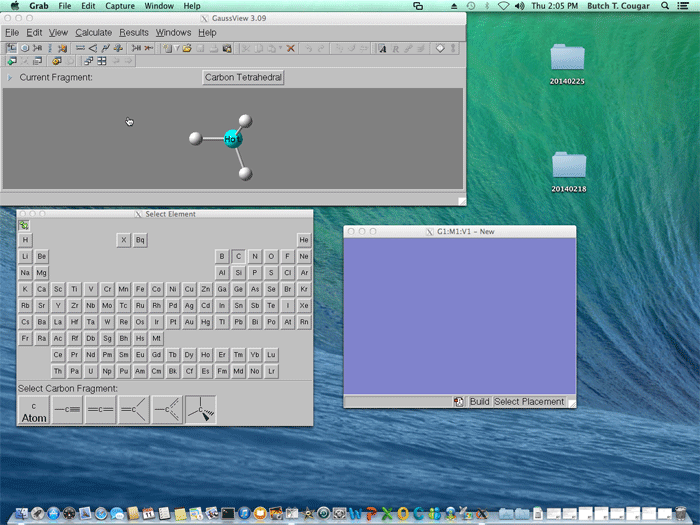Click the New molecule toolbar icon
The image size is (700, 525).
(x=167, y=48)
